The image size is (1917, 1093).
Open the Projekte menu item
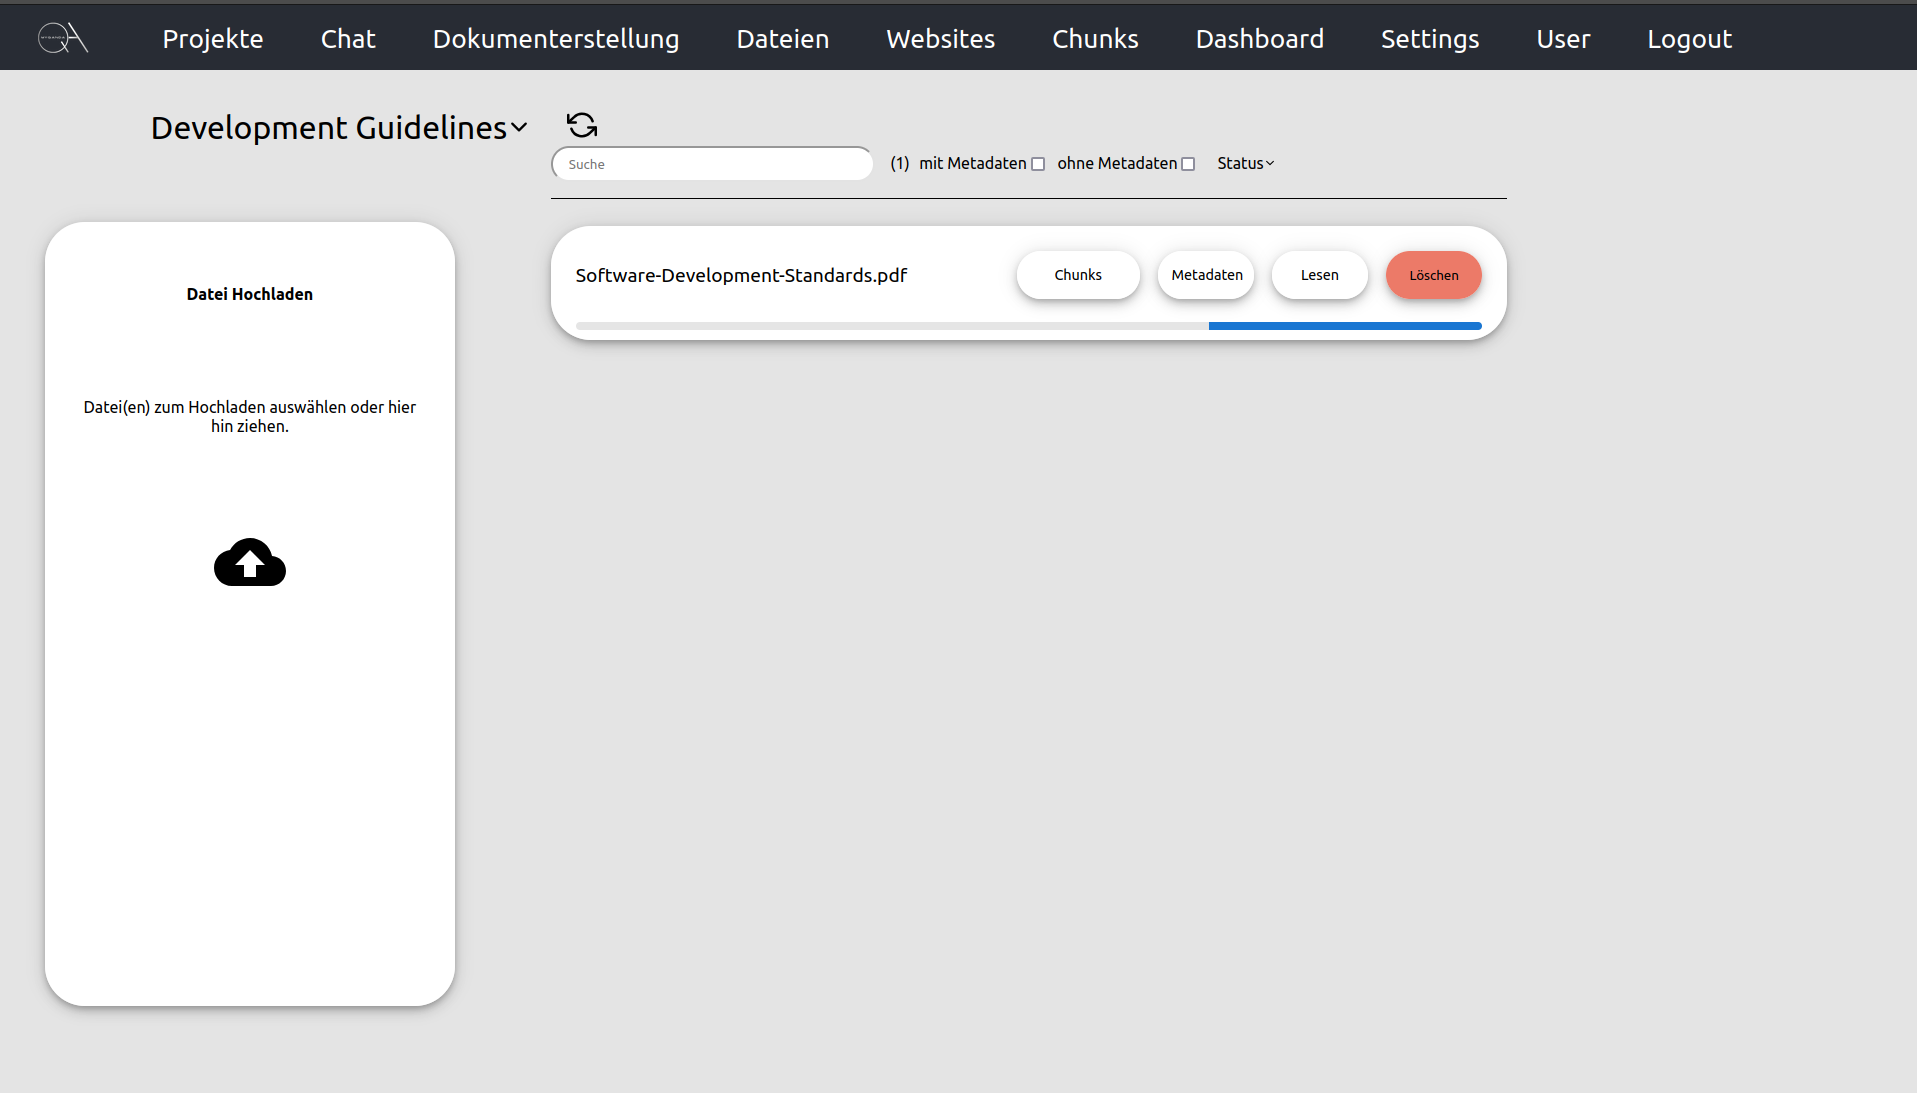tap(213, 38)
